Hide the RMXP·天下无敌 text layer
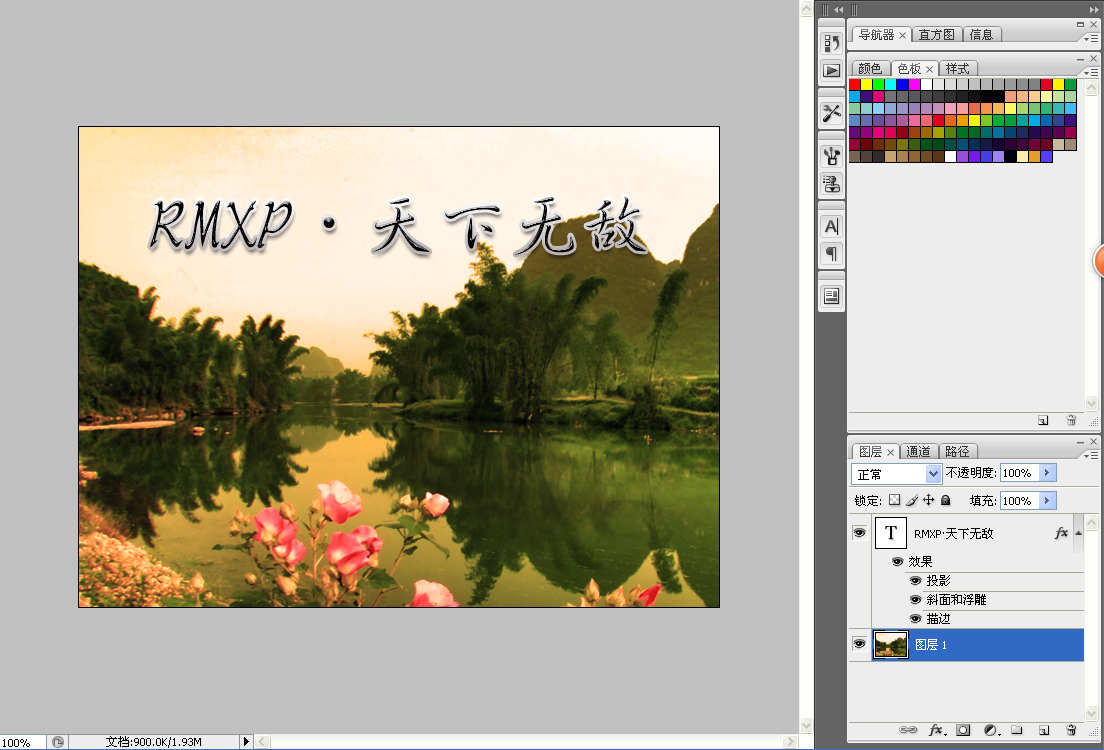Screen dimensions: 1104x750 tap(860, 532)
